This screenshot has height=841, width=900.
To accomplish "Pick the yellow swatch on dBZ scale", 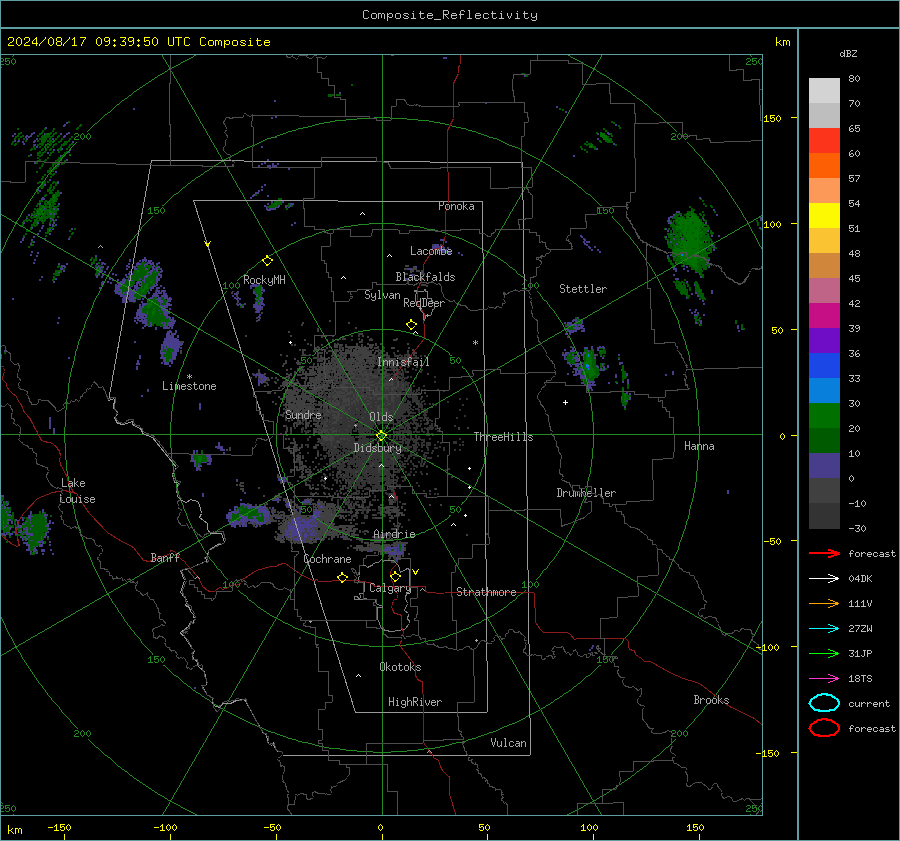I will pyautogui.click(x=824, y=215).
